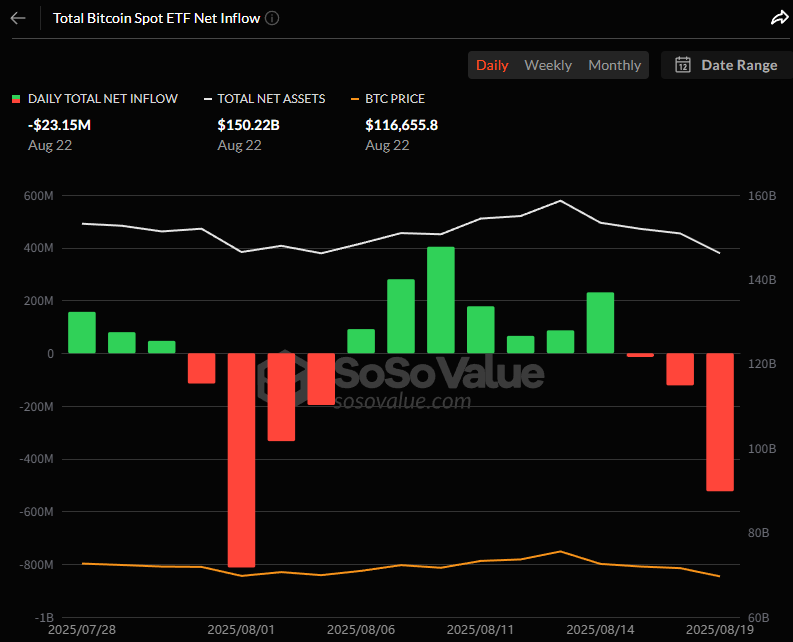Click the largest red outflow bar near 2025/08/01

pyautogui.click(x=241, y=460)
